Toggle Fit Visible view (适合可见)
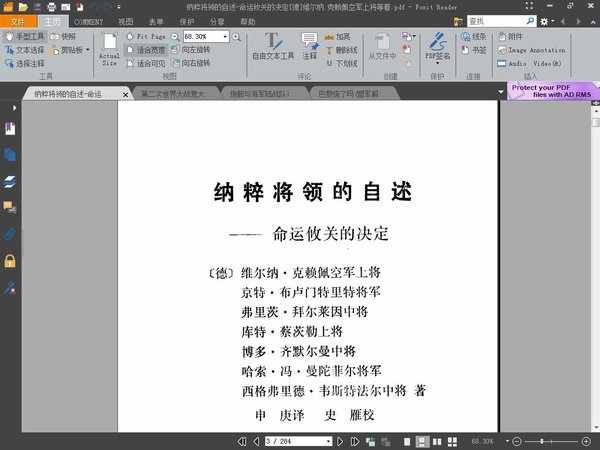 click(146, 63)
